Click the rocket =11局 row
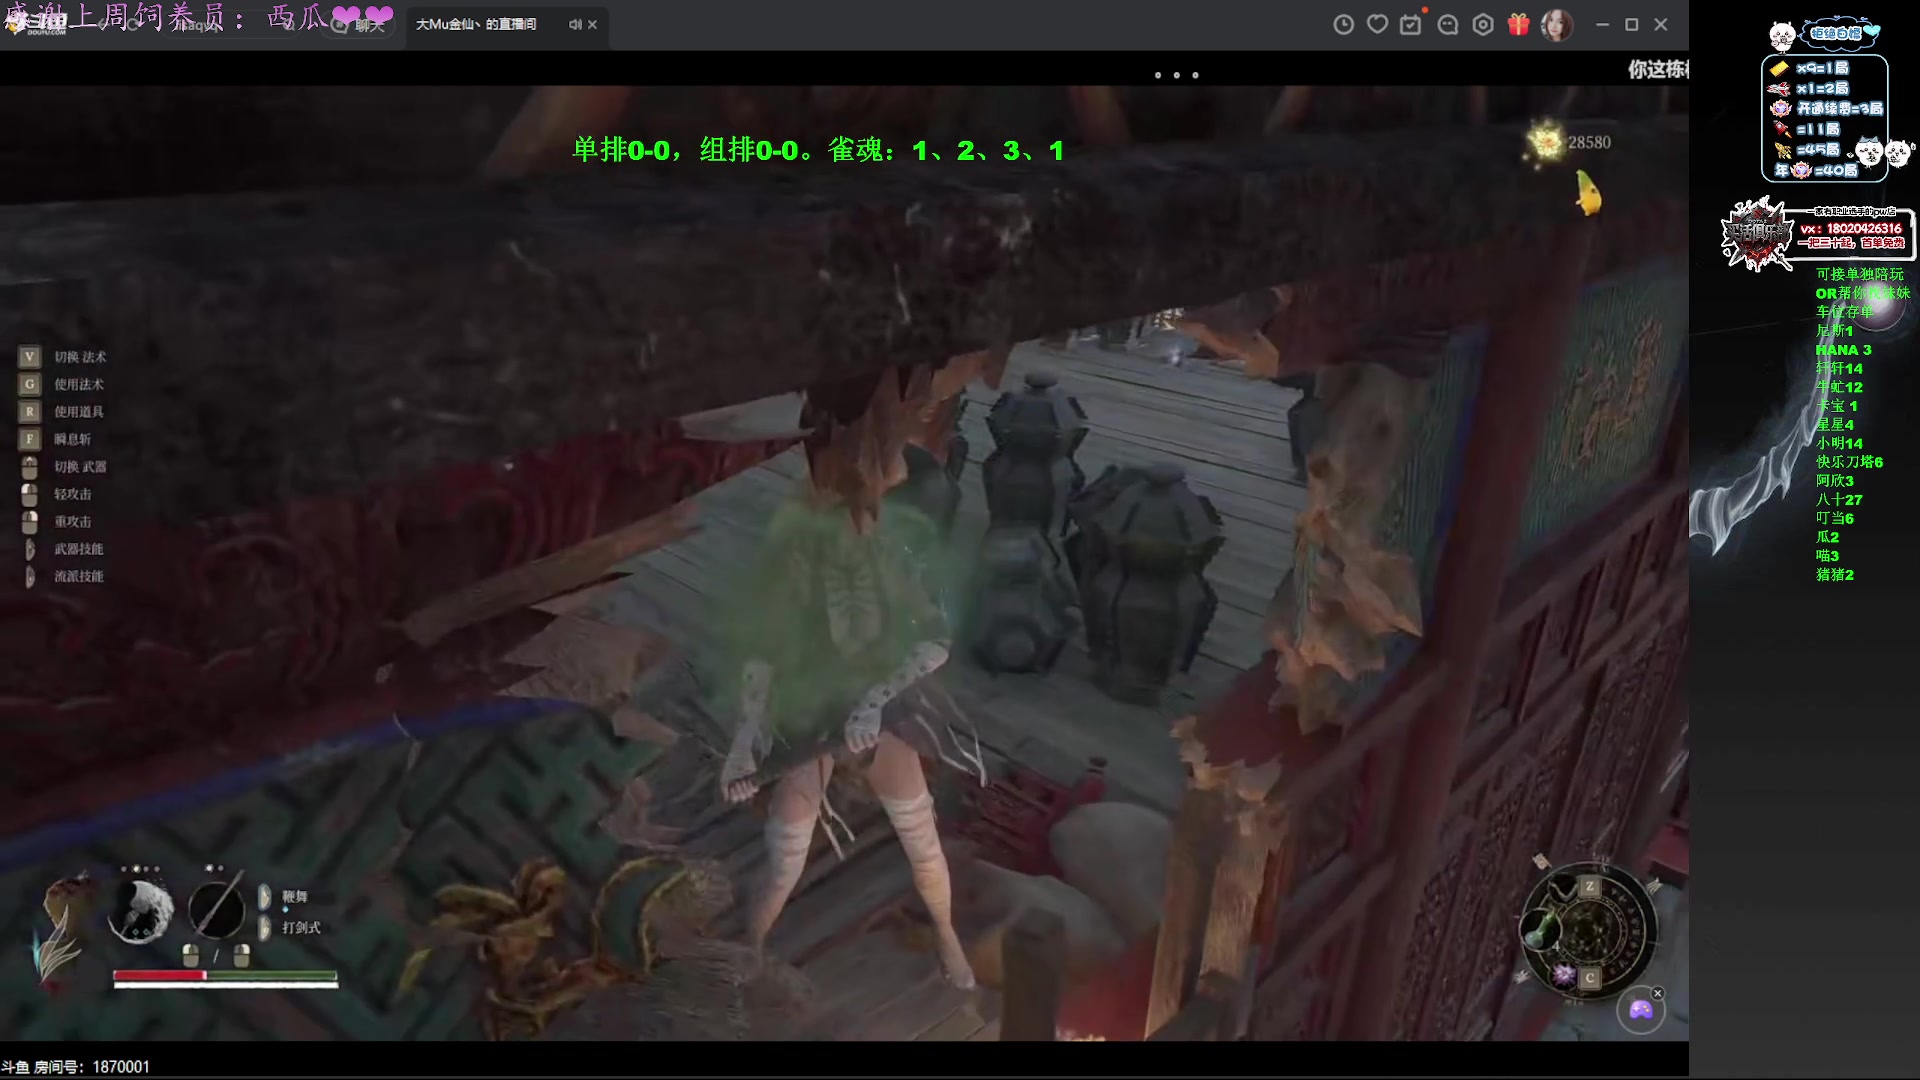Image resolution: width=1920 pixels, height=1080 pixels. click(x=1807, y=129)
